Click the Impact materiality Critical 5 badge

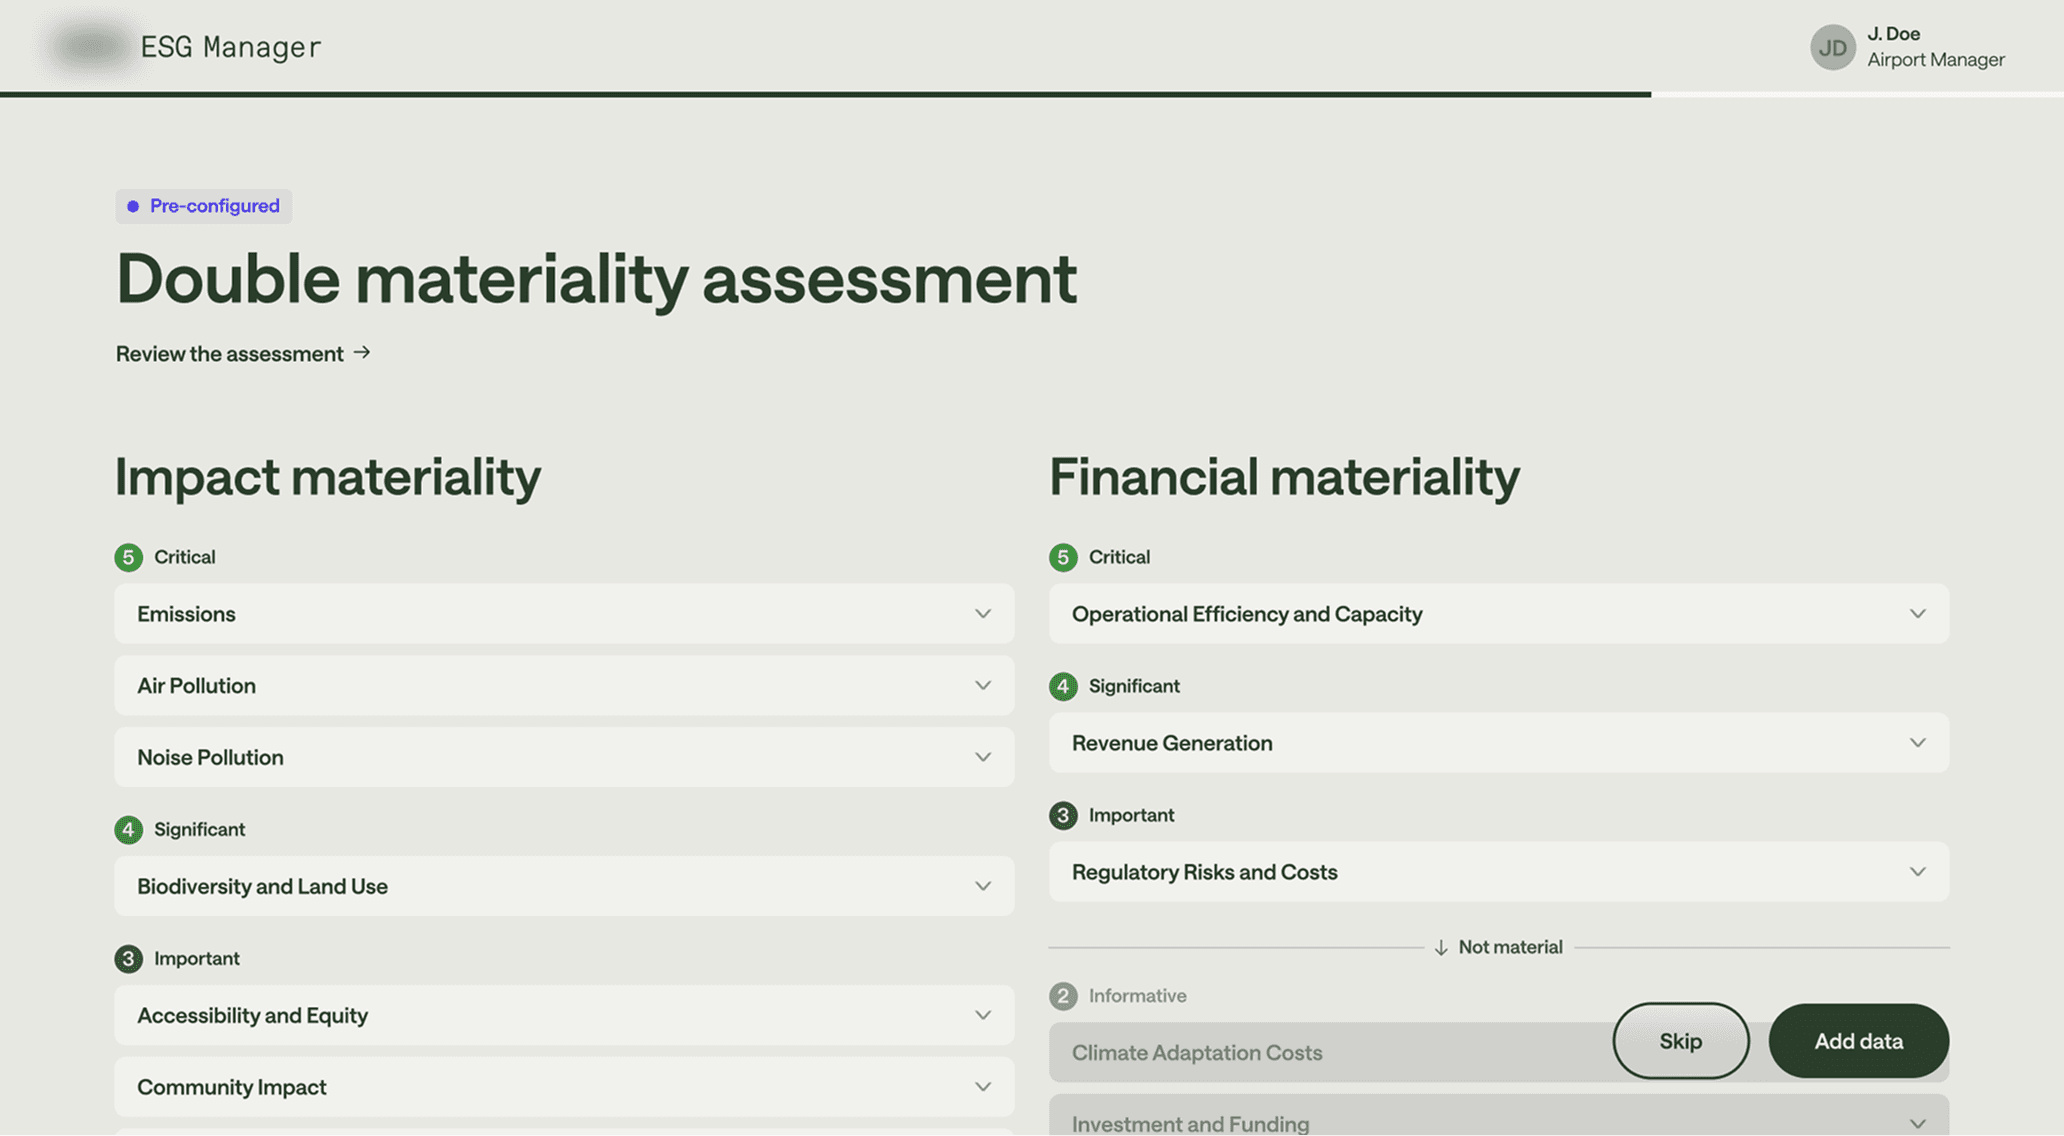point(128,557)
